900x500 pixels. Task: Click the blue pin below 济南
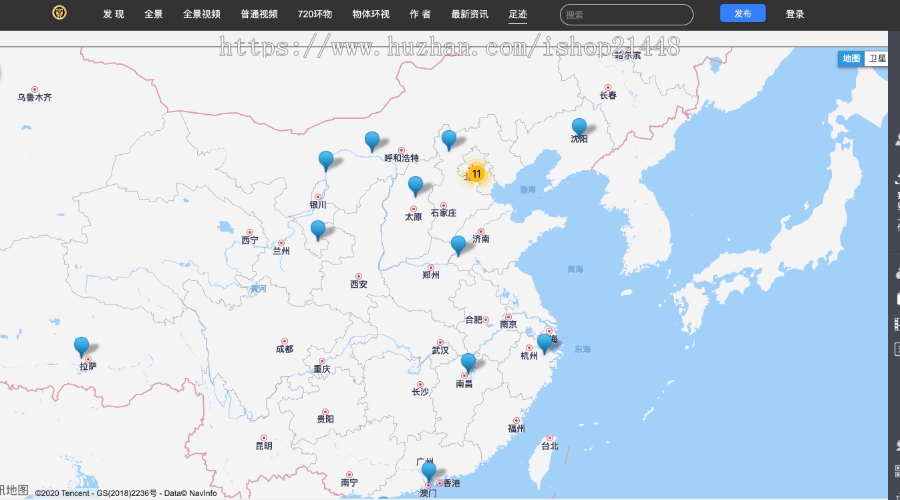pyautogui.click(x=458, y=245)
